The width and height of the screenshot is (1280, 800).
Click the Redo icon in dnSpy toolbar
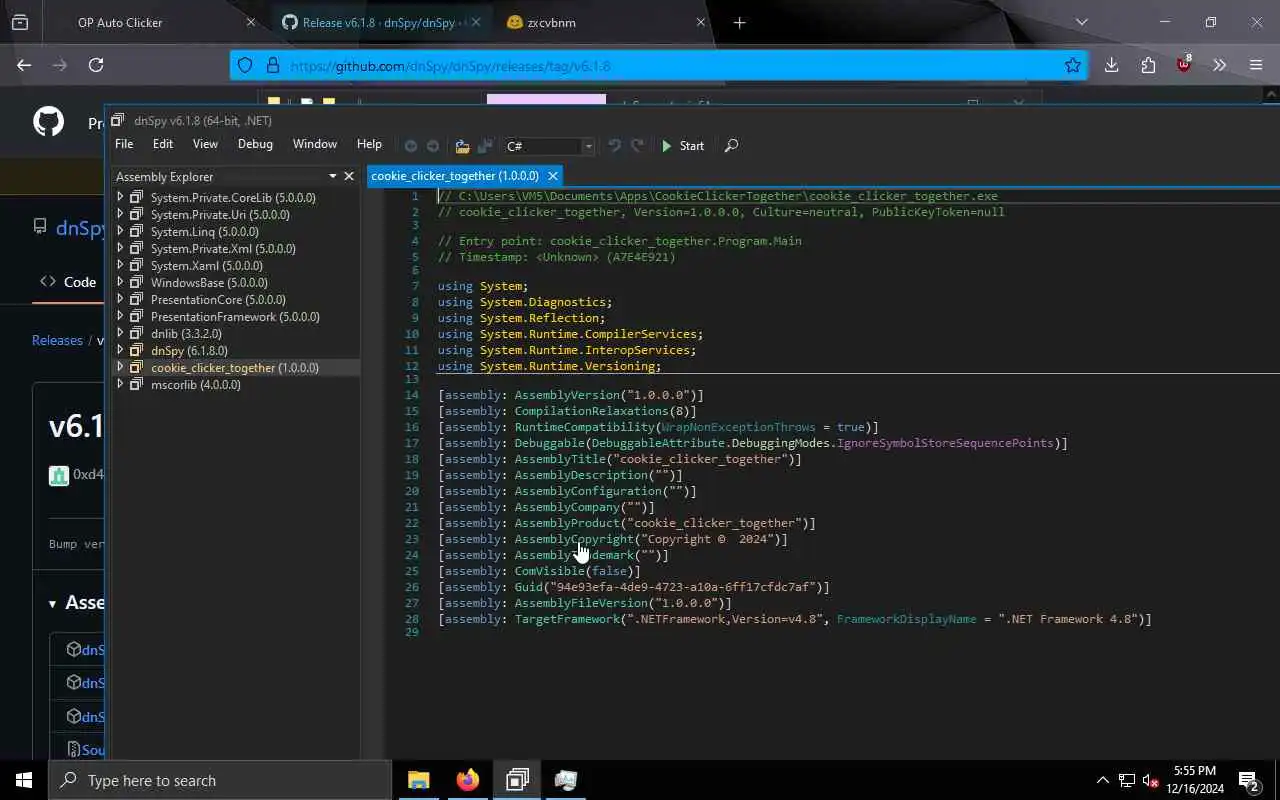click(637, 146)
